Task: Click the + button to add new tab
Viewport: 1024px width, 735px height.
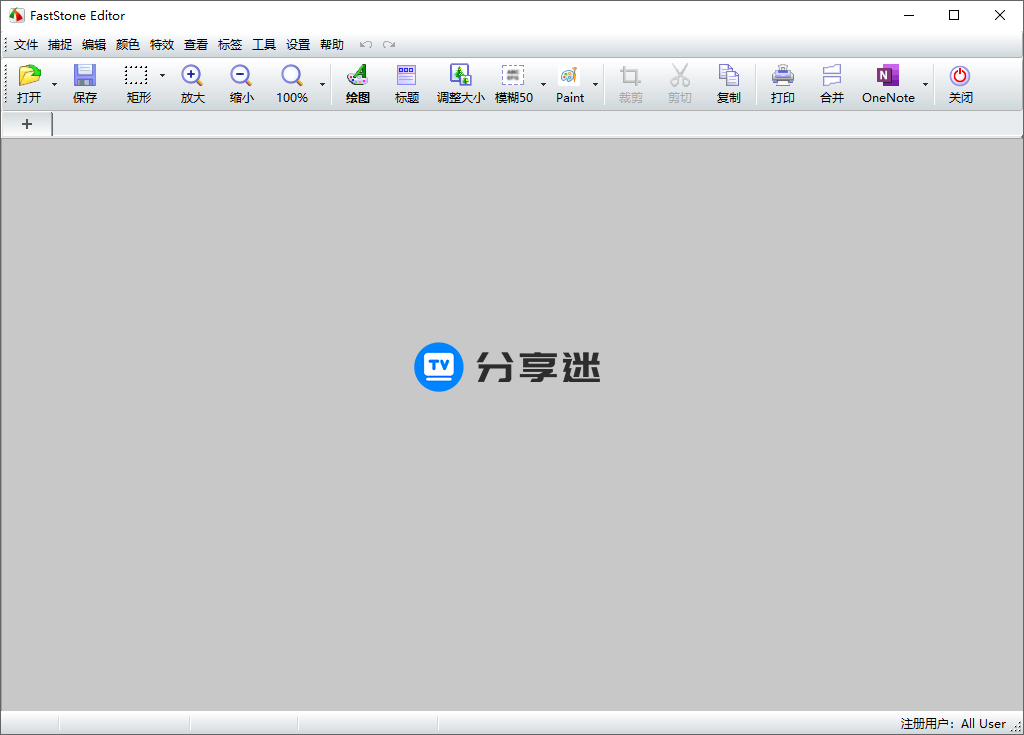Action: click(26, 124)
